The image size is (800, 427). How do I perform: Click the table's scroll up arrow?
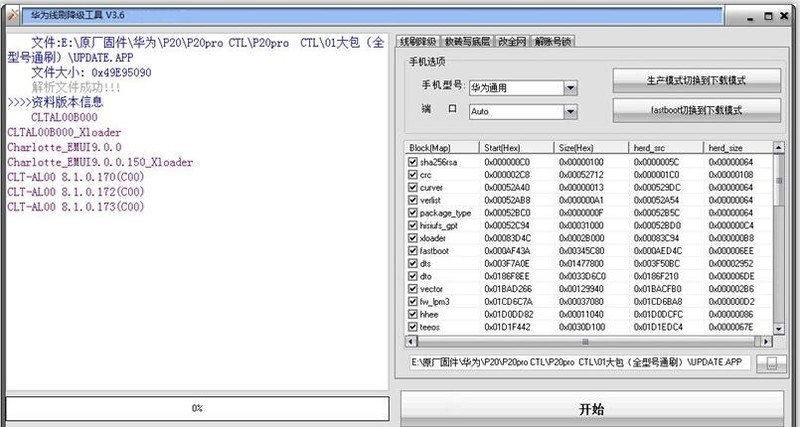click(779, 148)
